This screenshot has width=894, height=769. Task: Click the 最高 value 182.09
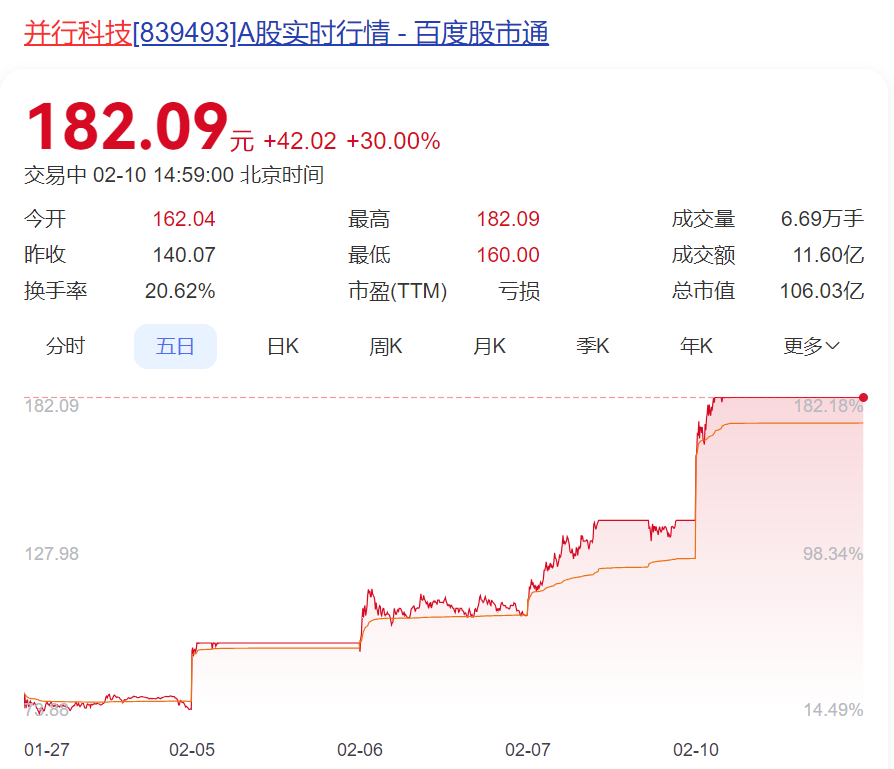(x=508, y=219)
